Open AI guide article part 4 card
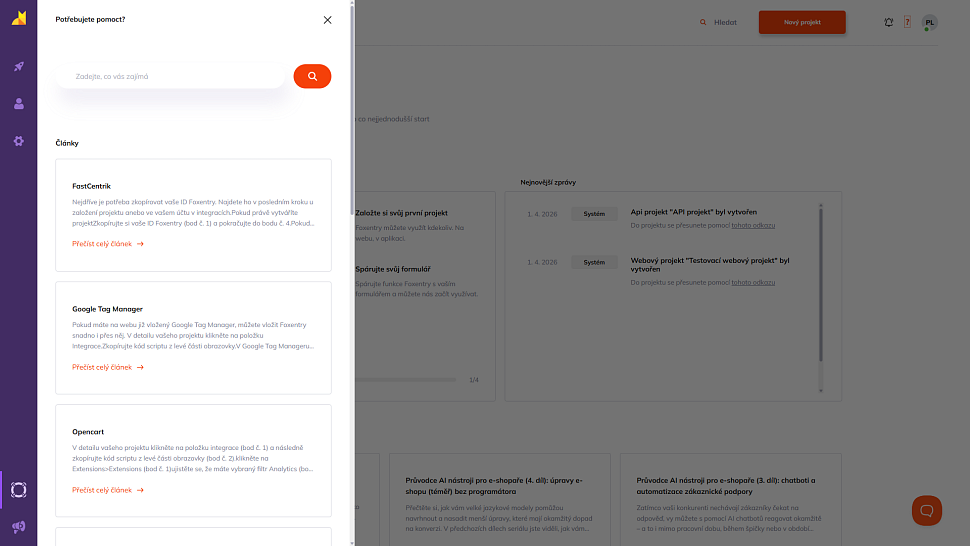Viewport: 970px width, 546px height. tap(500, 500)
